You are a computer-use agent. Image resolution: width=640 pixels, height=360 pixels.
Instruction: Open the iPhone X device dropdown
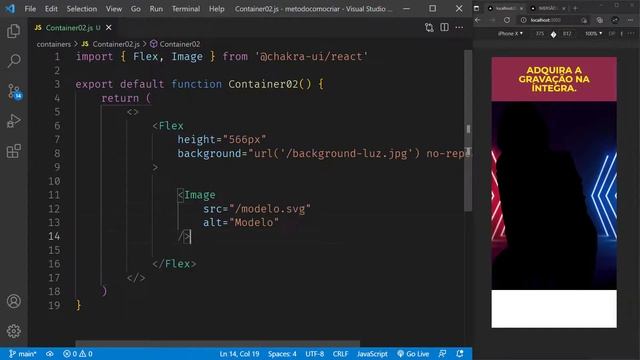point(510,34)
